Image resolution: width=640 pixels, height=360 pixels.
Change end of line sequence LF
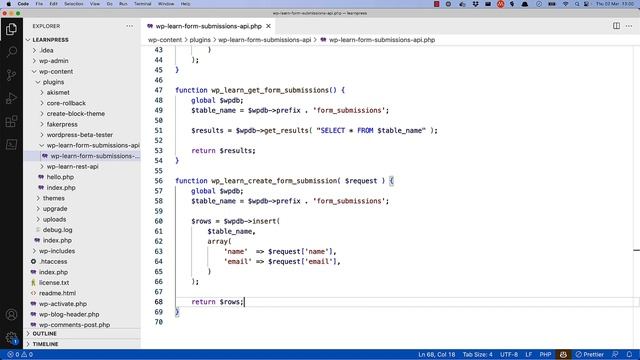[x=529, y=354]
